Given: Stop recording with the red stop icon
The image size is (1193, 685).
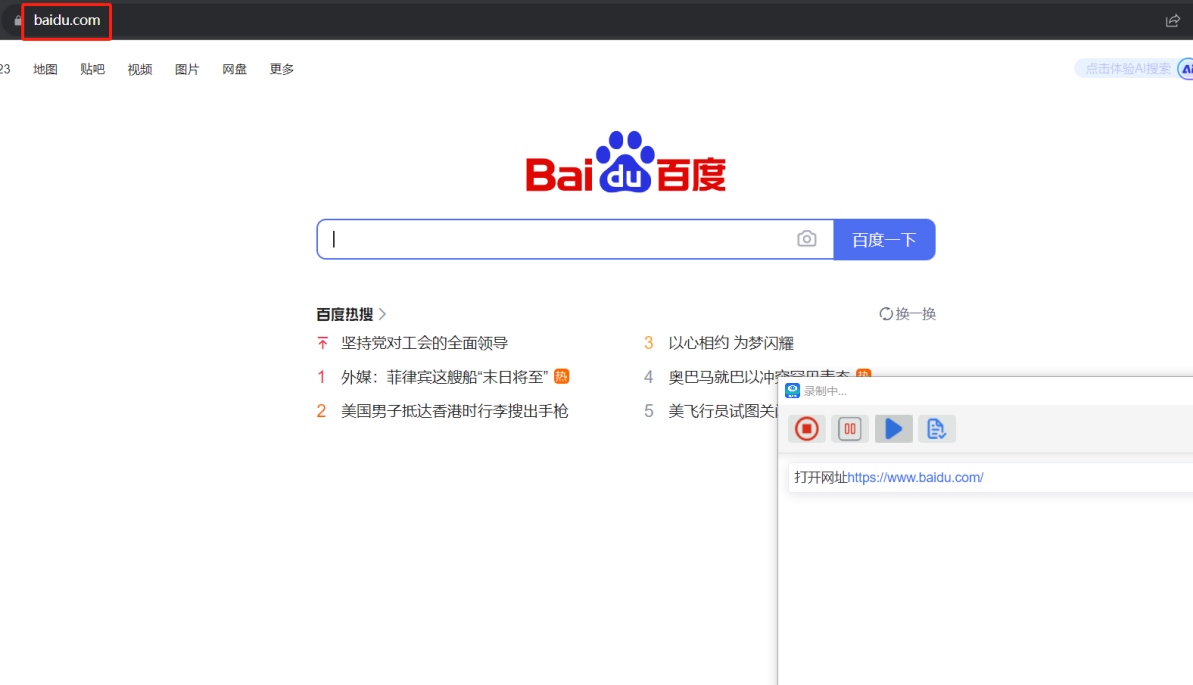Looking at the screenshot, I should [x=807, y=429].
